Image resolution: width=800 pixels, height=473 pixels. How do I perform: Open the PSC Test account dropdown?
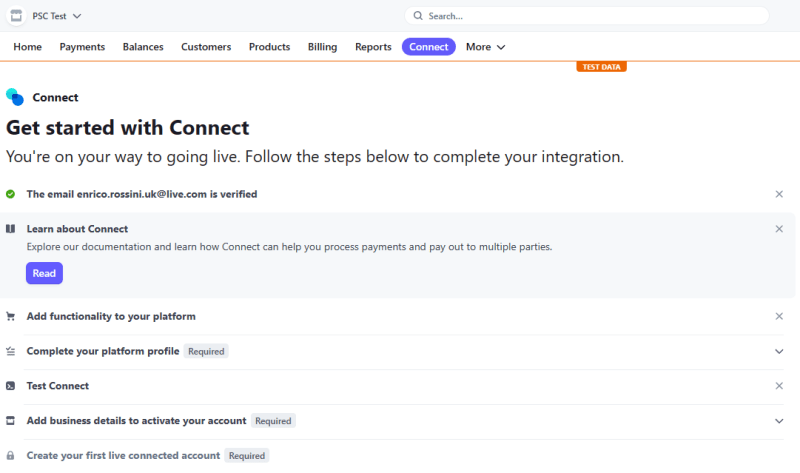click(x=57, y=16)
